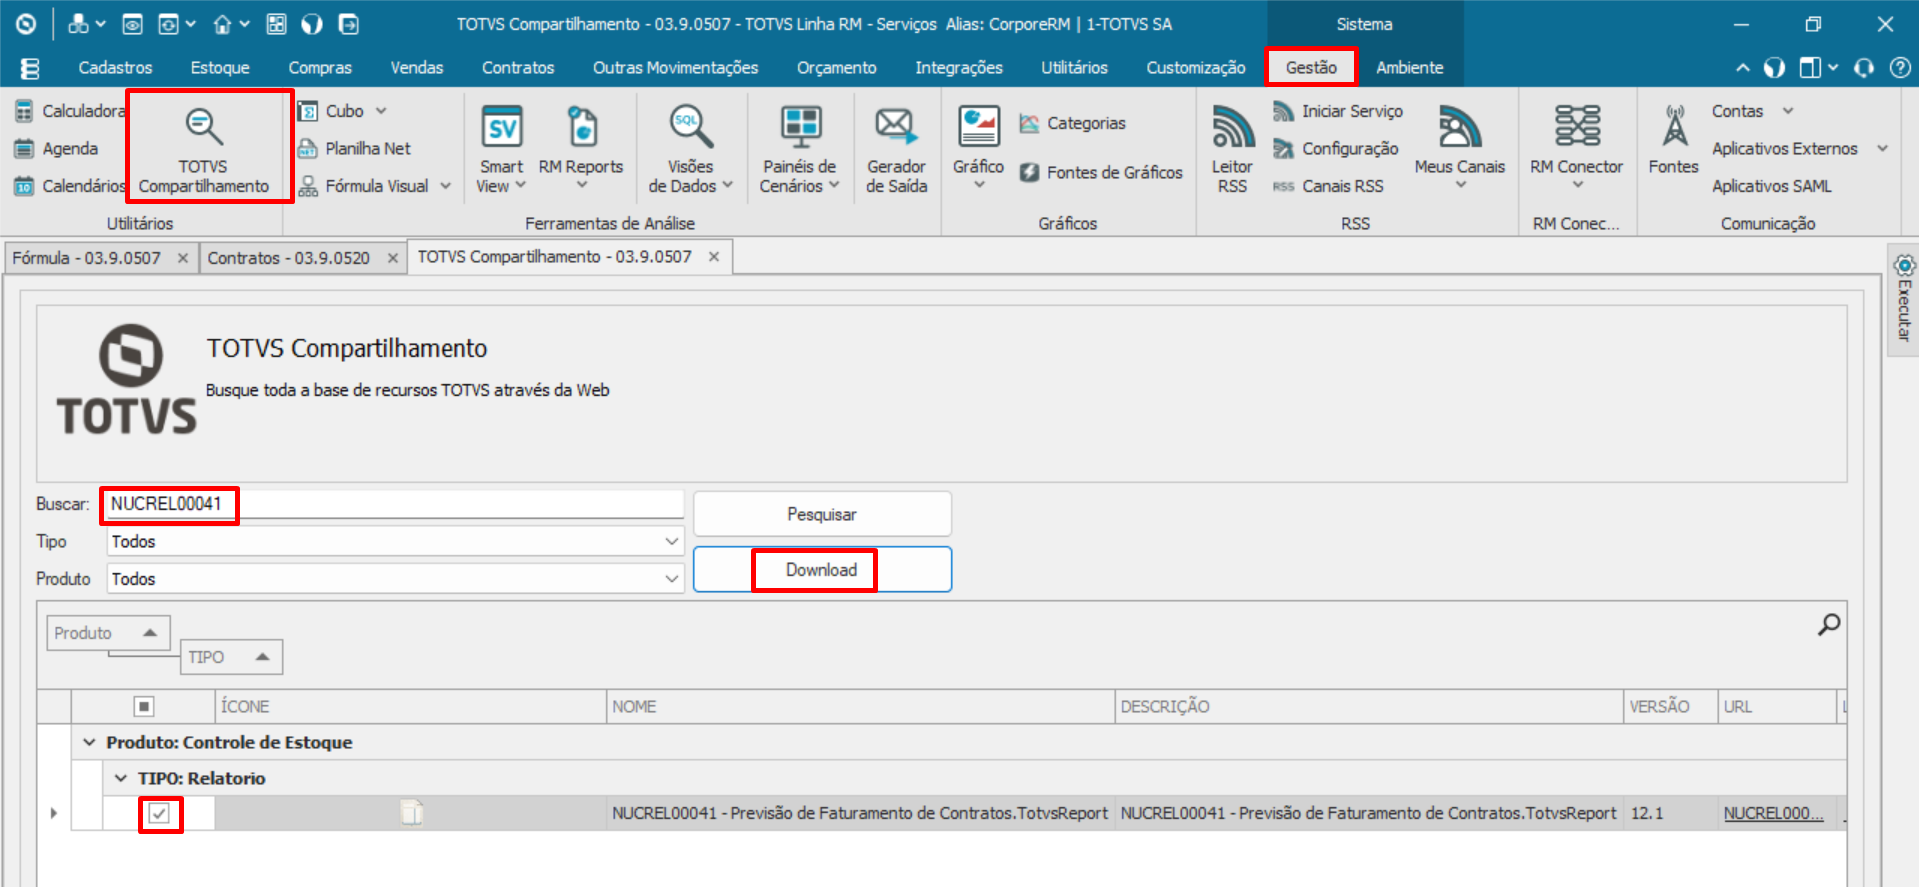Open Meus Canais
Image resolution: width=1919 pixels, height=887 pixels.
(1459, 148)
